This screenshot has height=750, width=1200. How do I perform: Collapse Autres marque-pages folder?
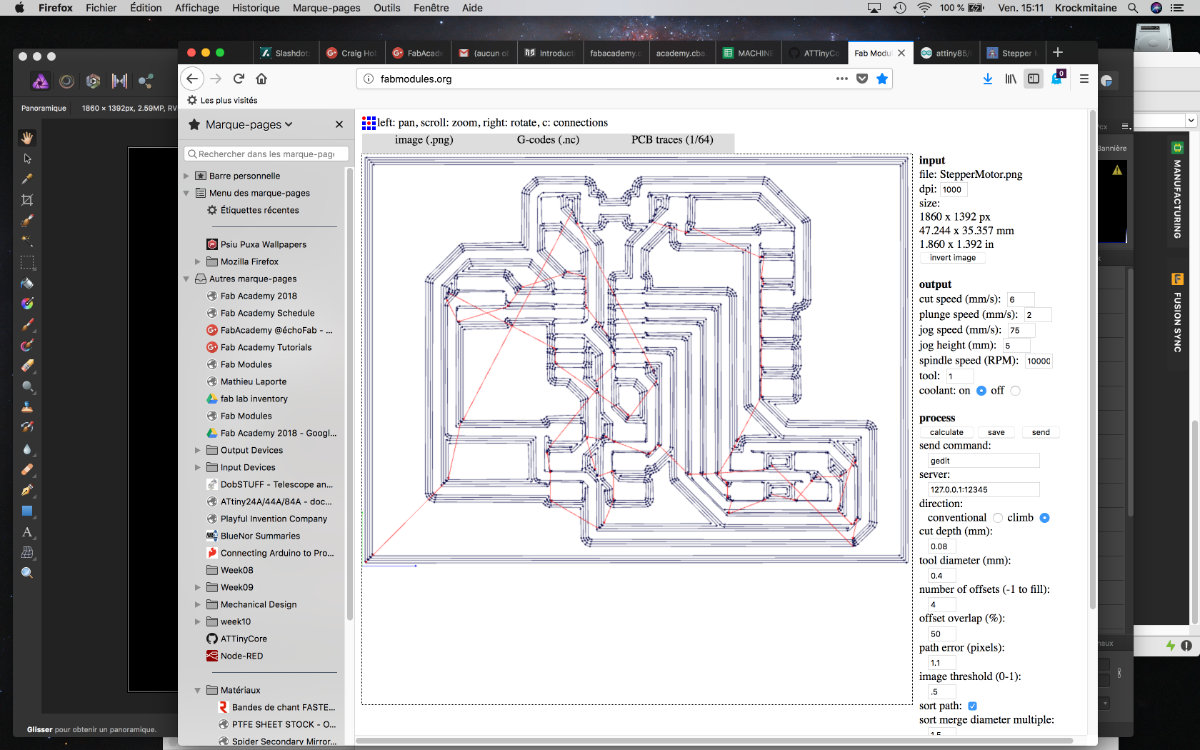[186, 279]
